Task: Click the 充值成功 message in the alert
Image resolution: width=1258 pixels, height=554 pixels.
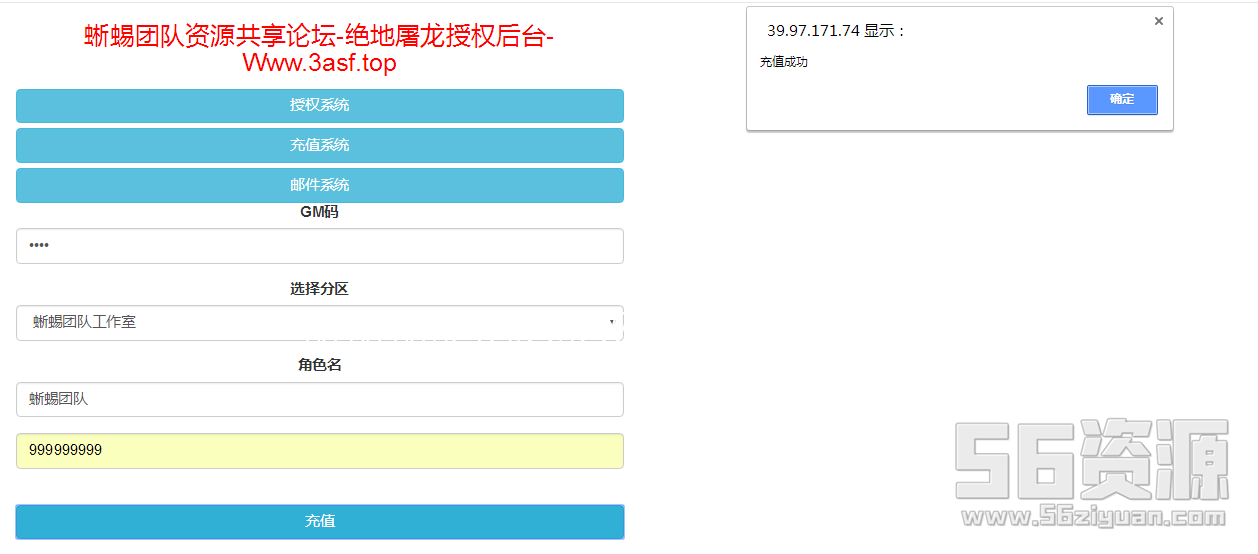Action: click(x=784, y=62)
